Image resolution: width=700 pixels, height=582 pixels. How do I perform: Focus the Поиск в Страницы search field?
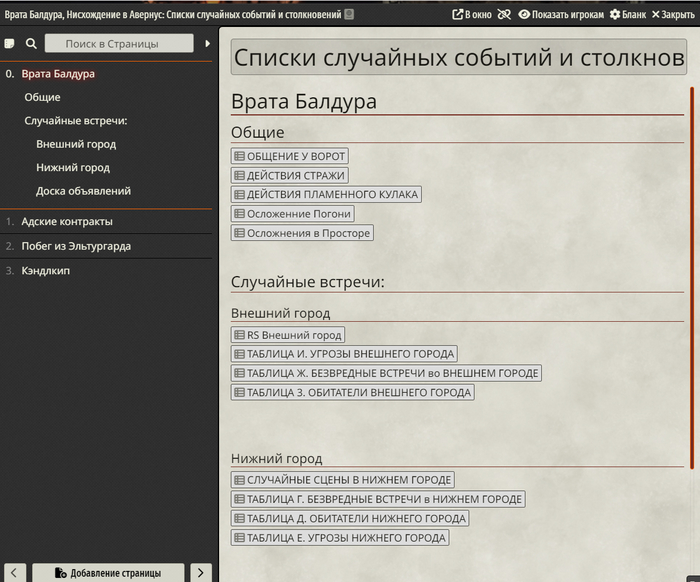(120, 44)
